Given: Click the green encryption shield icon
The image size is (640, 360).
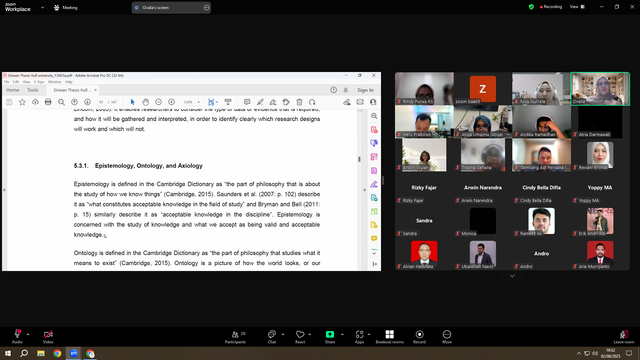Looking at the screenshot, I should coord(531,7).
